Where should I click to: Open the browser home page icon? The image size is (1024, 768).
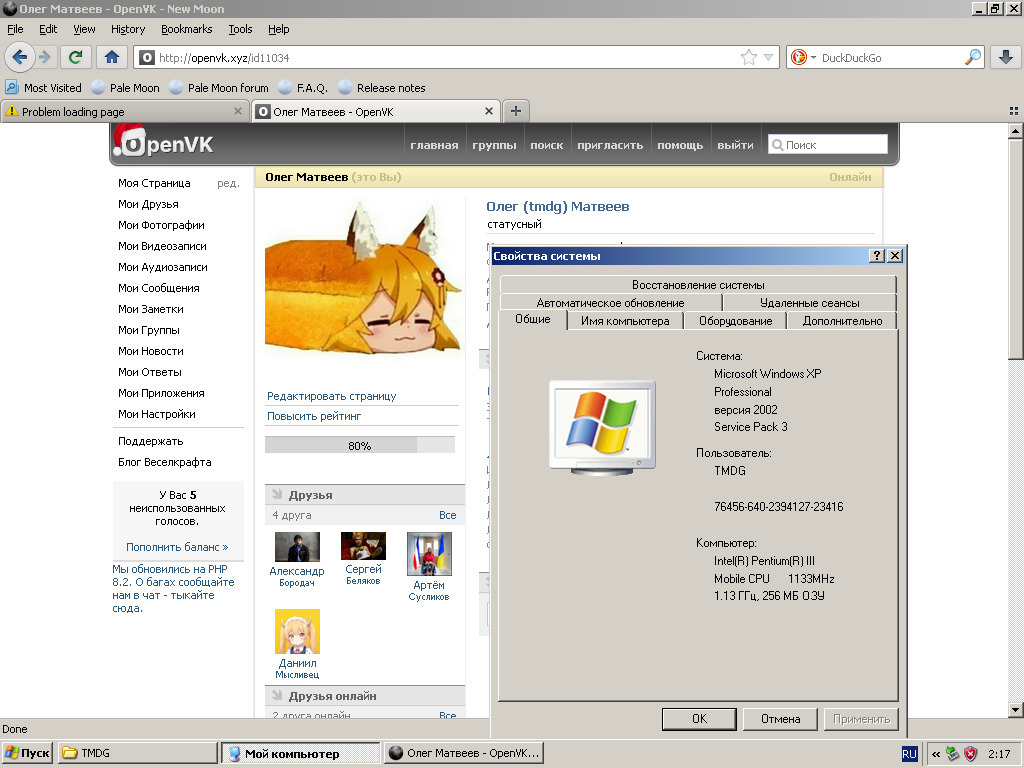tap(112, 57)
